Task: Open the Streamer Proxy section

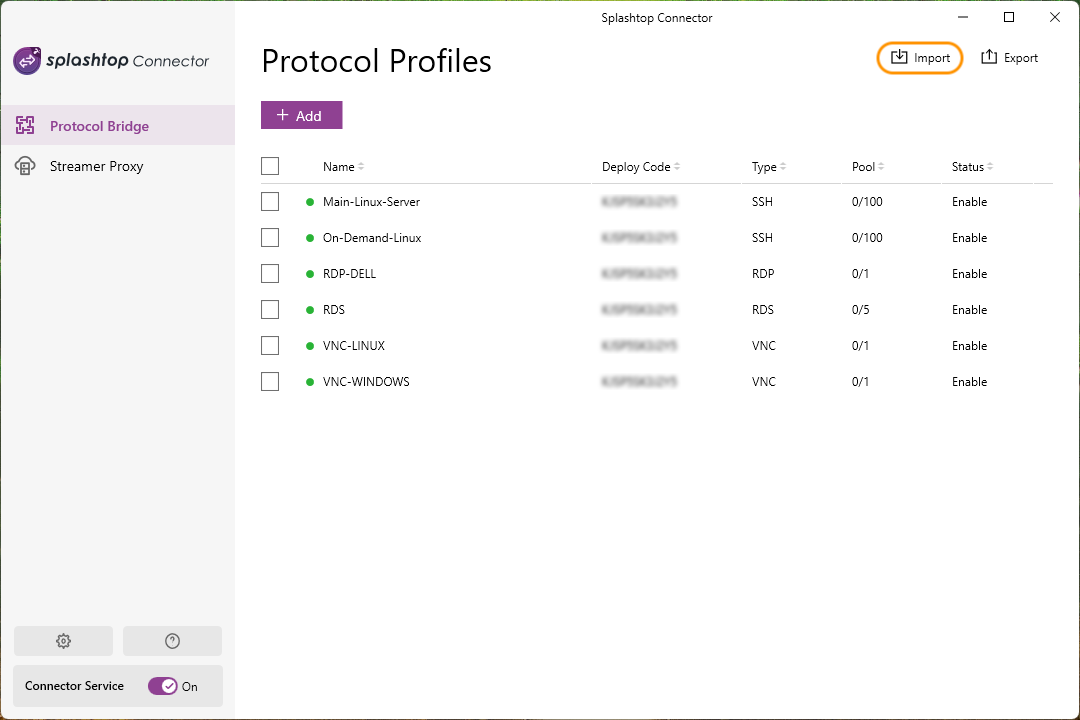Action: pyautogui.click(x=118, y=166)
